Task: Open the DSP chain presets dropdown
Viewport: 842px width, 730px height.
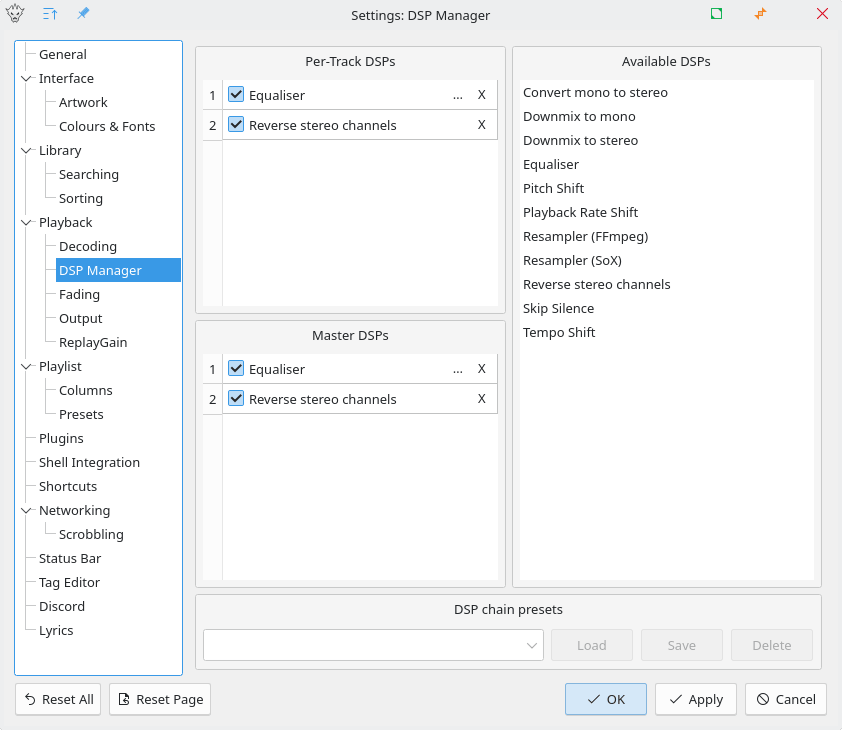Action: point(372,645)
